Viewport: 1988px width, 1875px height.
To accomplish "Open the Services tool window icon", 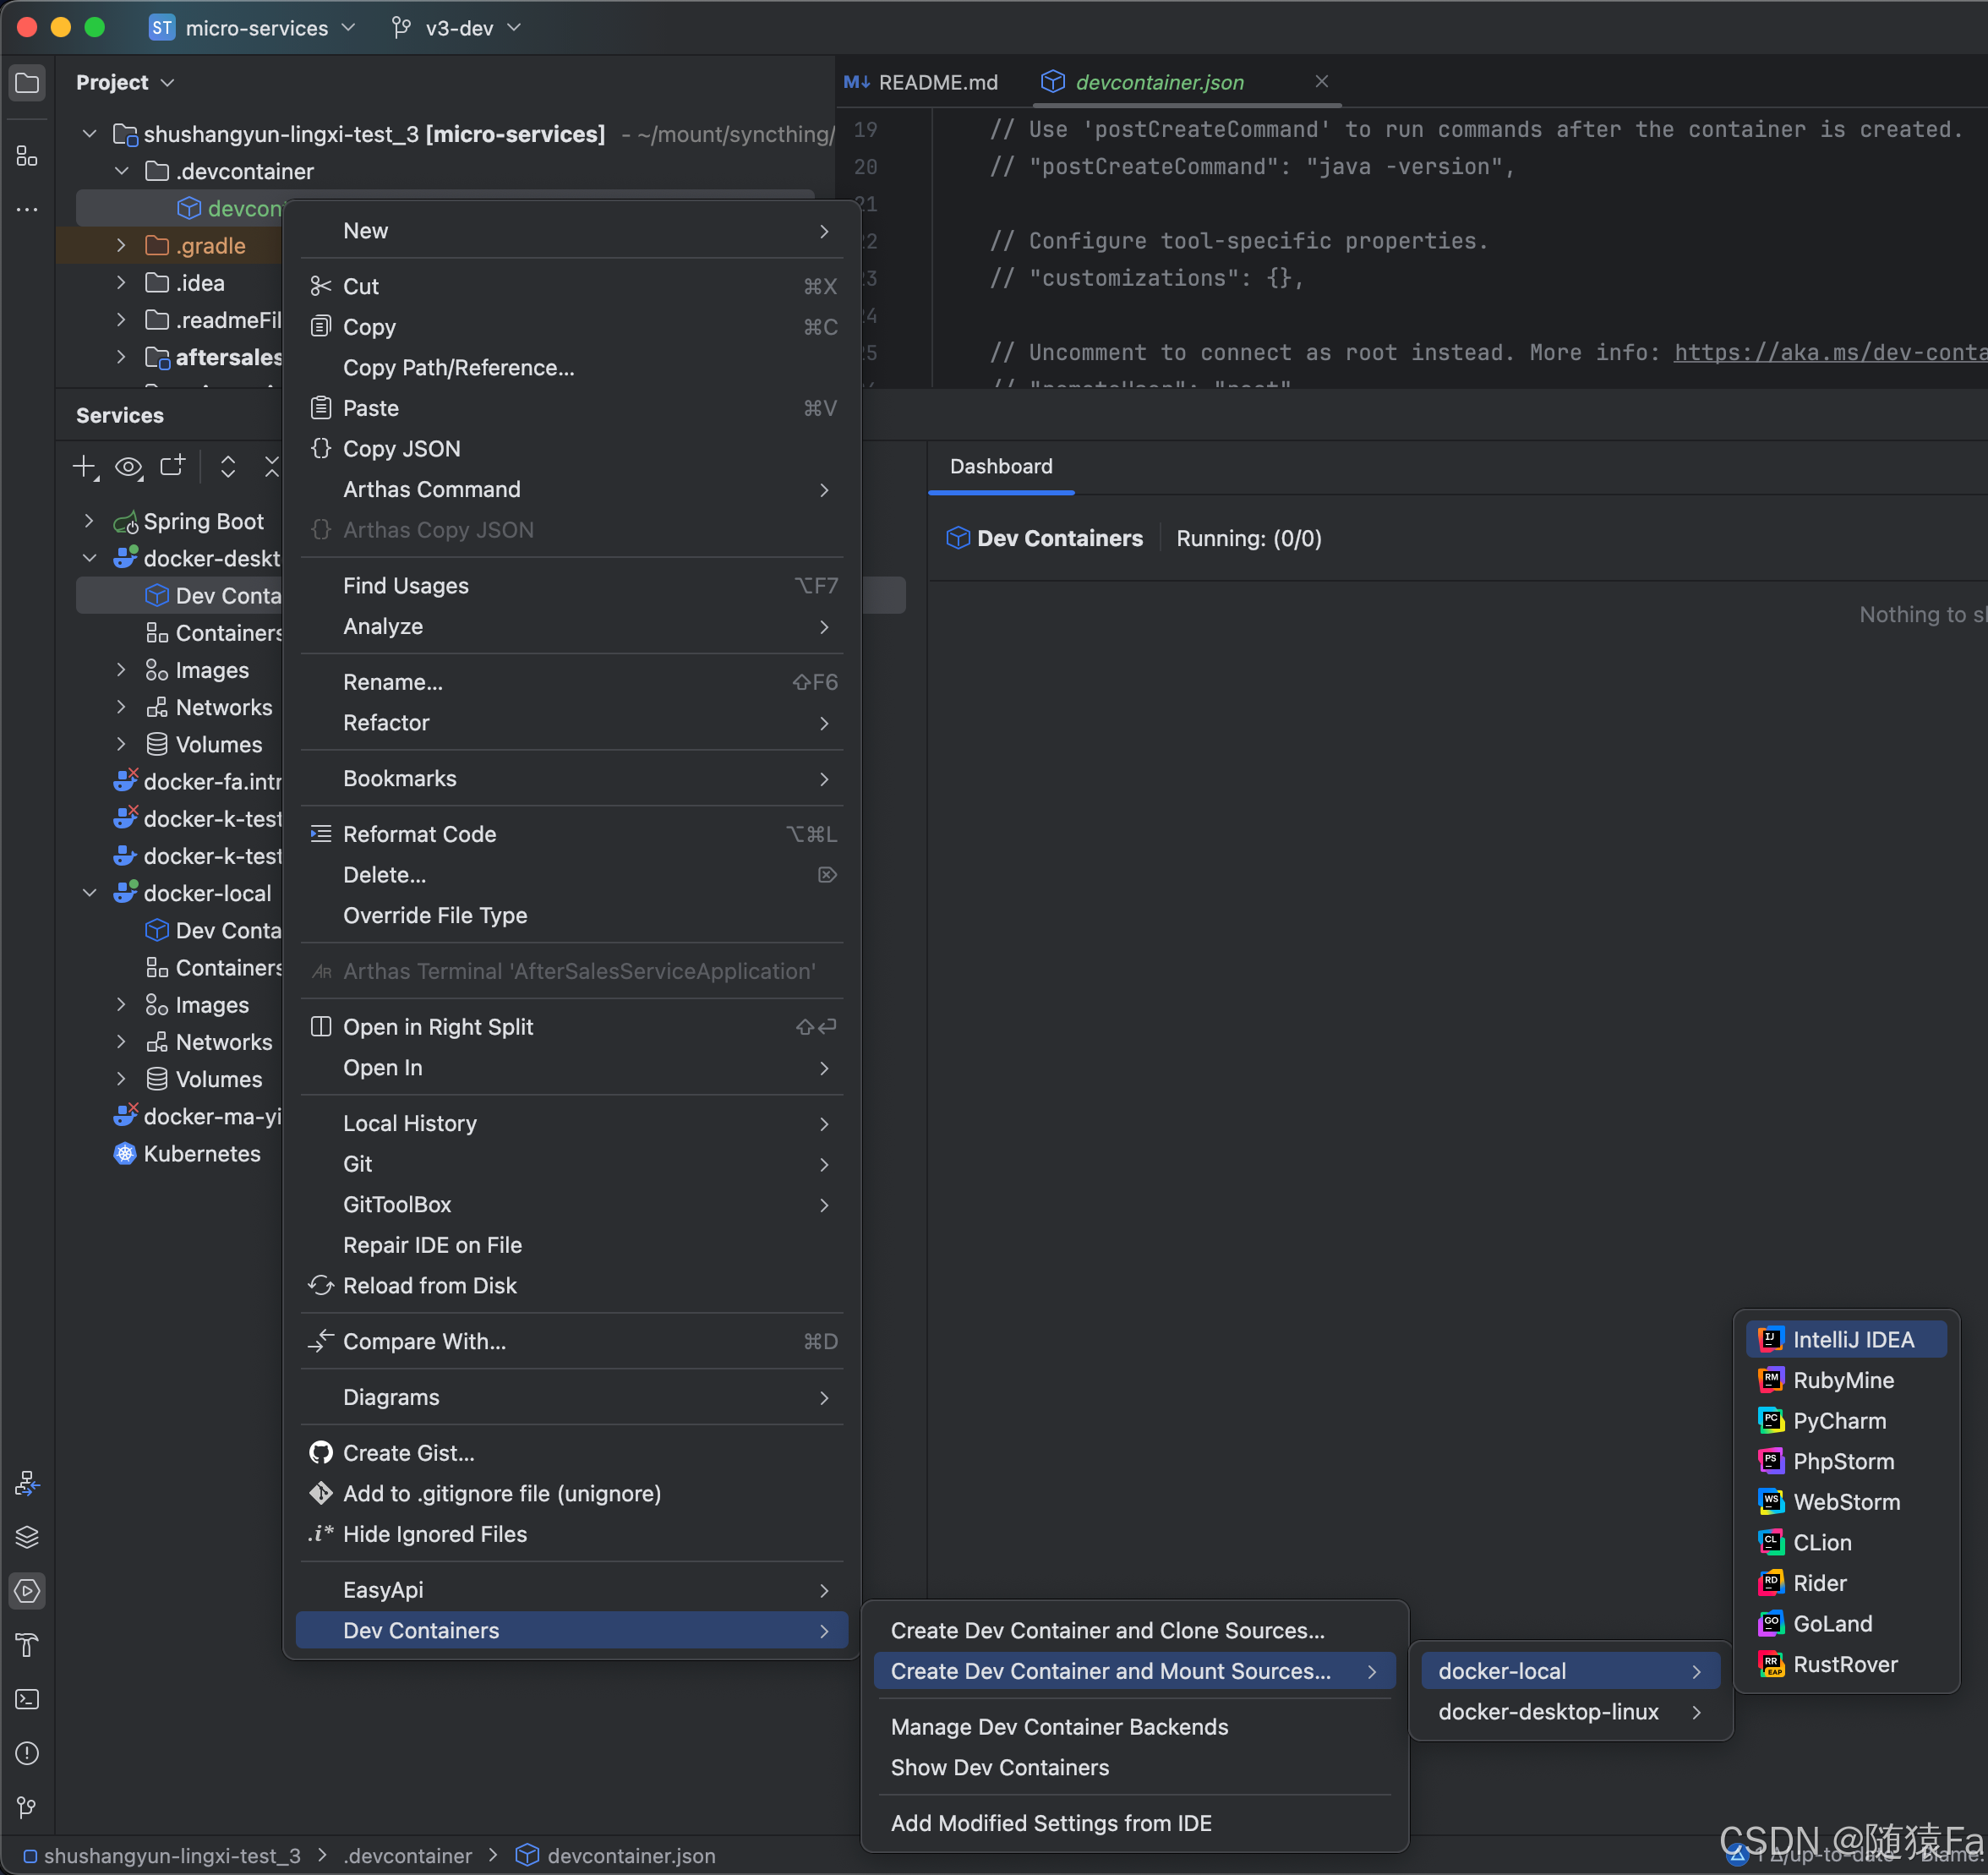I will point(27,1591).
